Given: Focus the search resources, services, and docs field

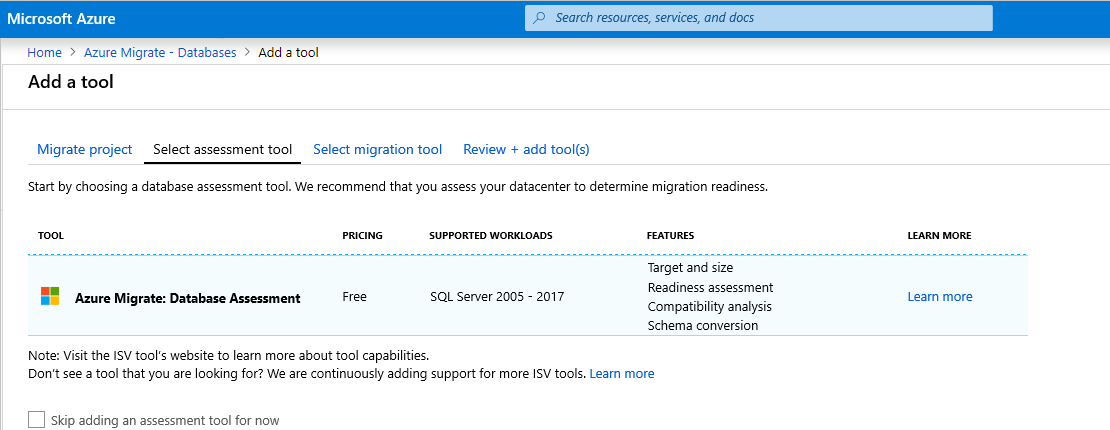Looking at the screenshot, I should [760, 18].
